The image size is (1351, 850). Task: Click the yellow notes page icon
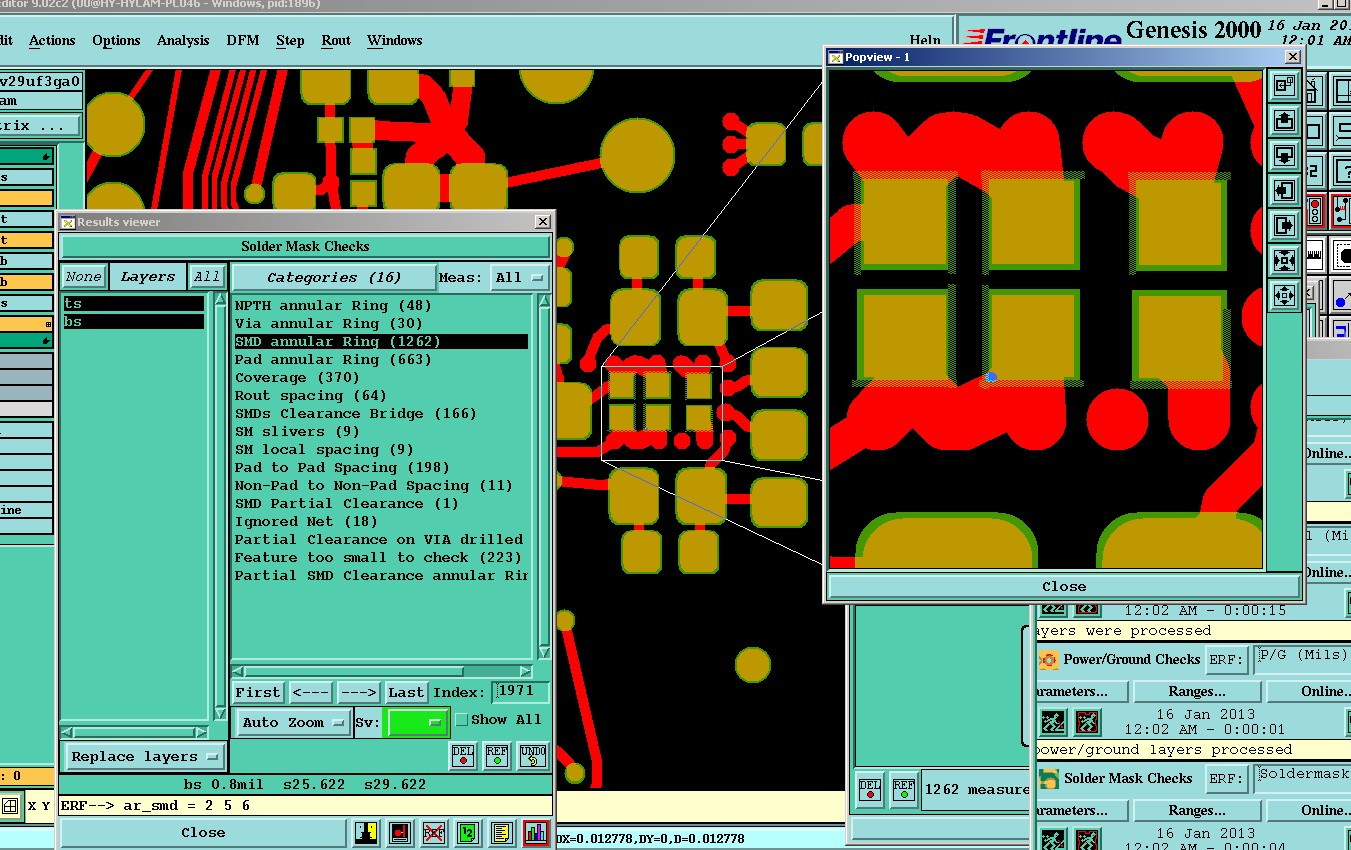[502, 832]
